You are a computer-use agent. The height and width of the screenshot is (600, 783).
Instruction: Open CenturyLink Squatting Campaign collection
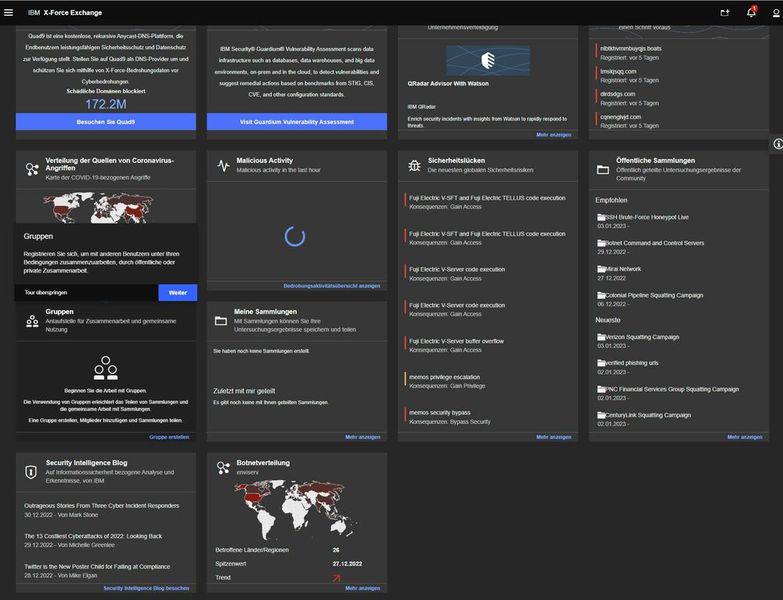point(648,415)
